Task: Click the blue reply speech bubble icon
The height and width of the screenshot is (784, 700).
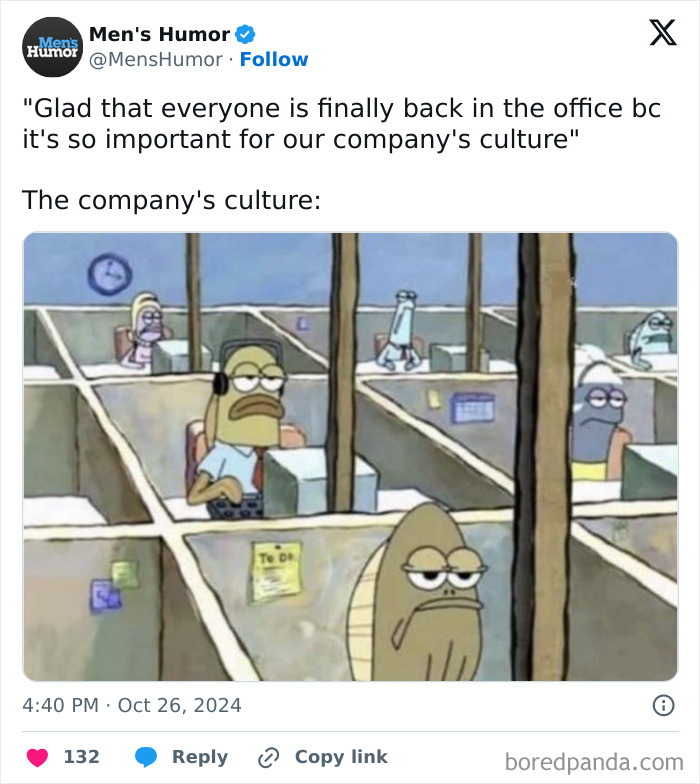Action: [x=146, y=757]
